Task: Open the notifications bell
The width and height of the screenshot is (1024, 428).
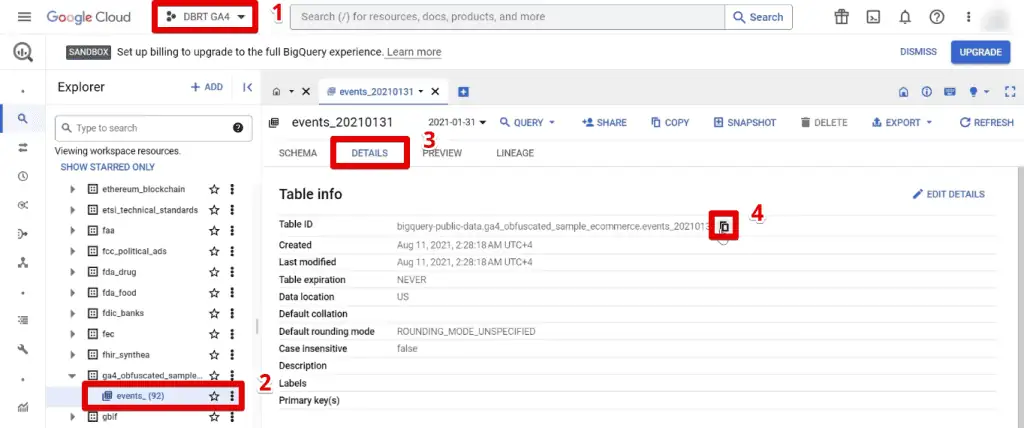Action: 905,17
